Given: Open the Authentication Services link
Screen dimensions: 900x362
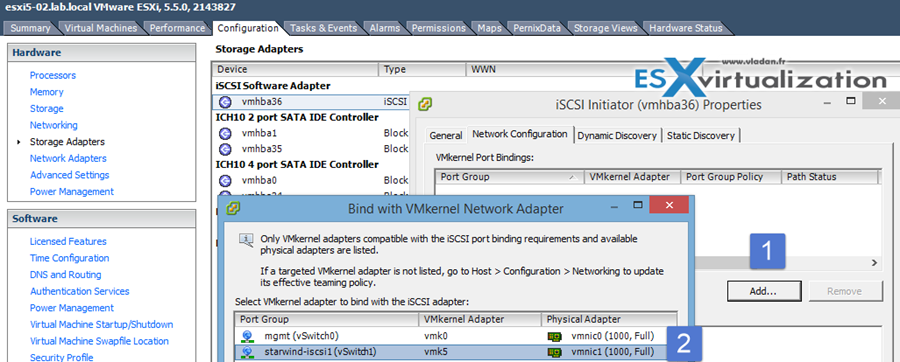Looking at the screenshot, I should [x=80, y=291].
